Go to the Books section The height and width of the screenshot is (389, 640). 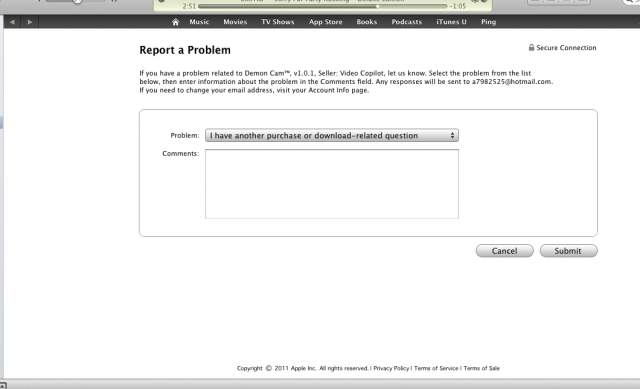click(367, 22)
